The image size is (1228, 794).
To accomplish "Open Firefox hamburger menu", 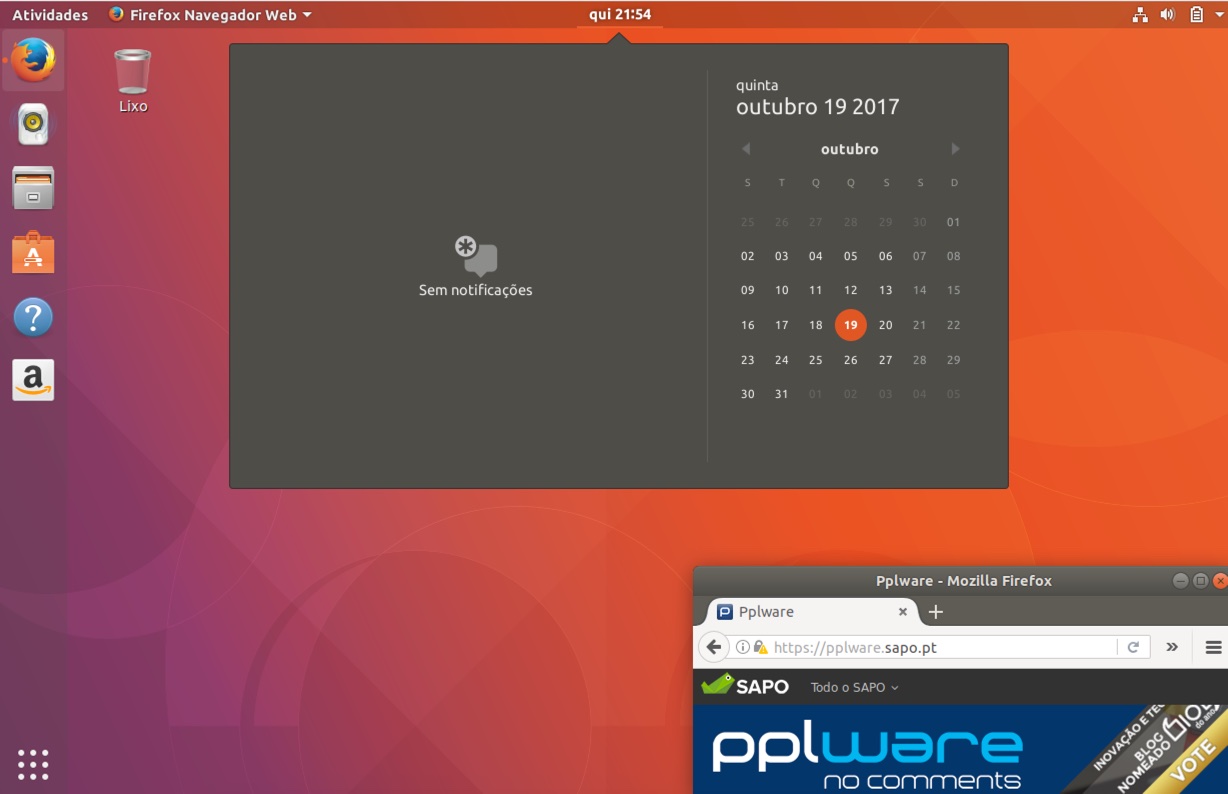I will [x=1213, y=647].
